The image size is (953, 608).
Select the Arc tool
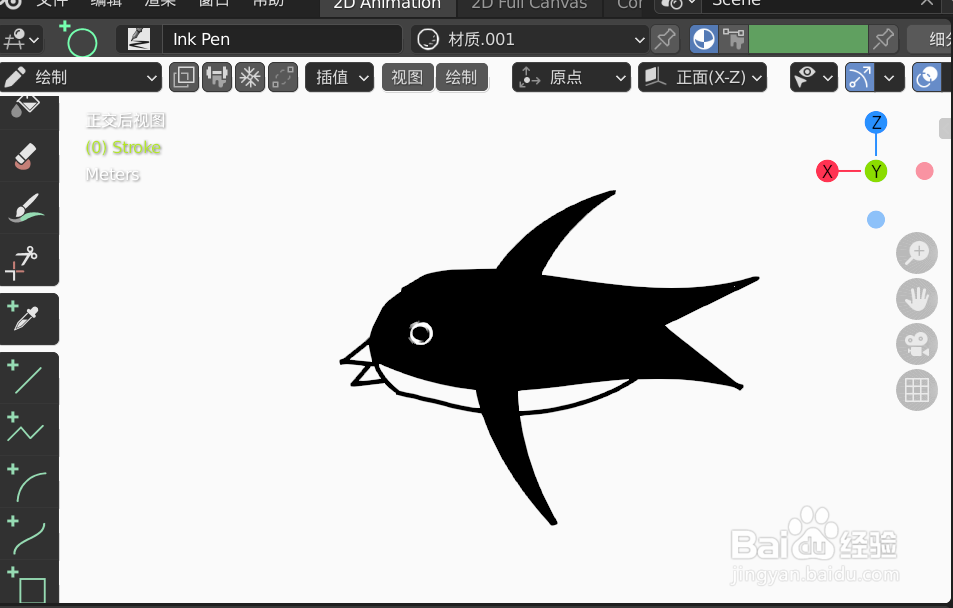(x=28, y=483)
